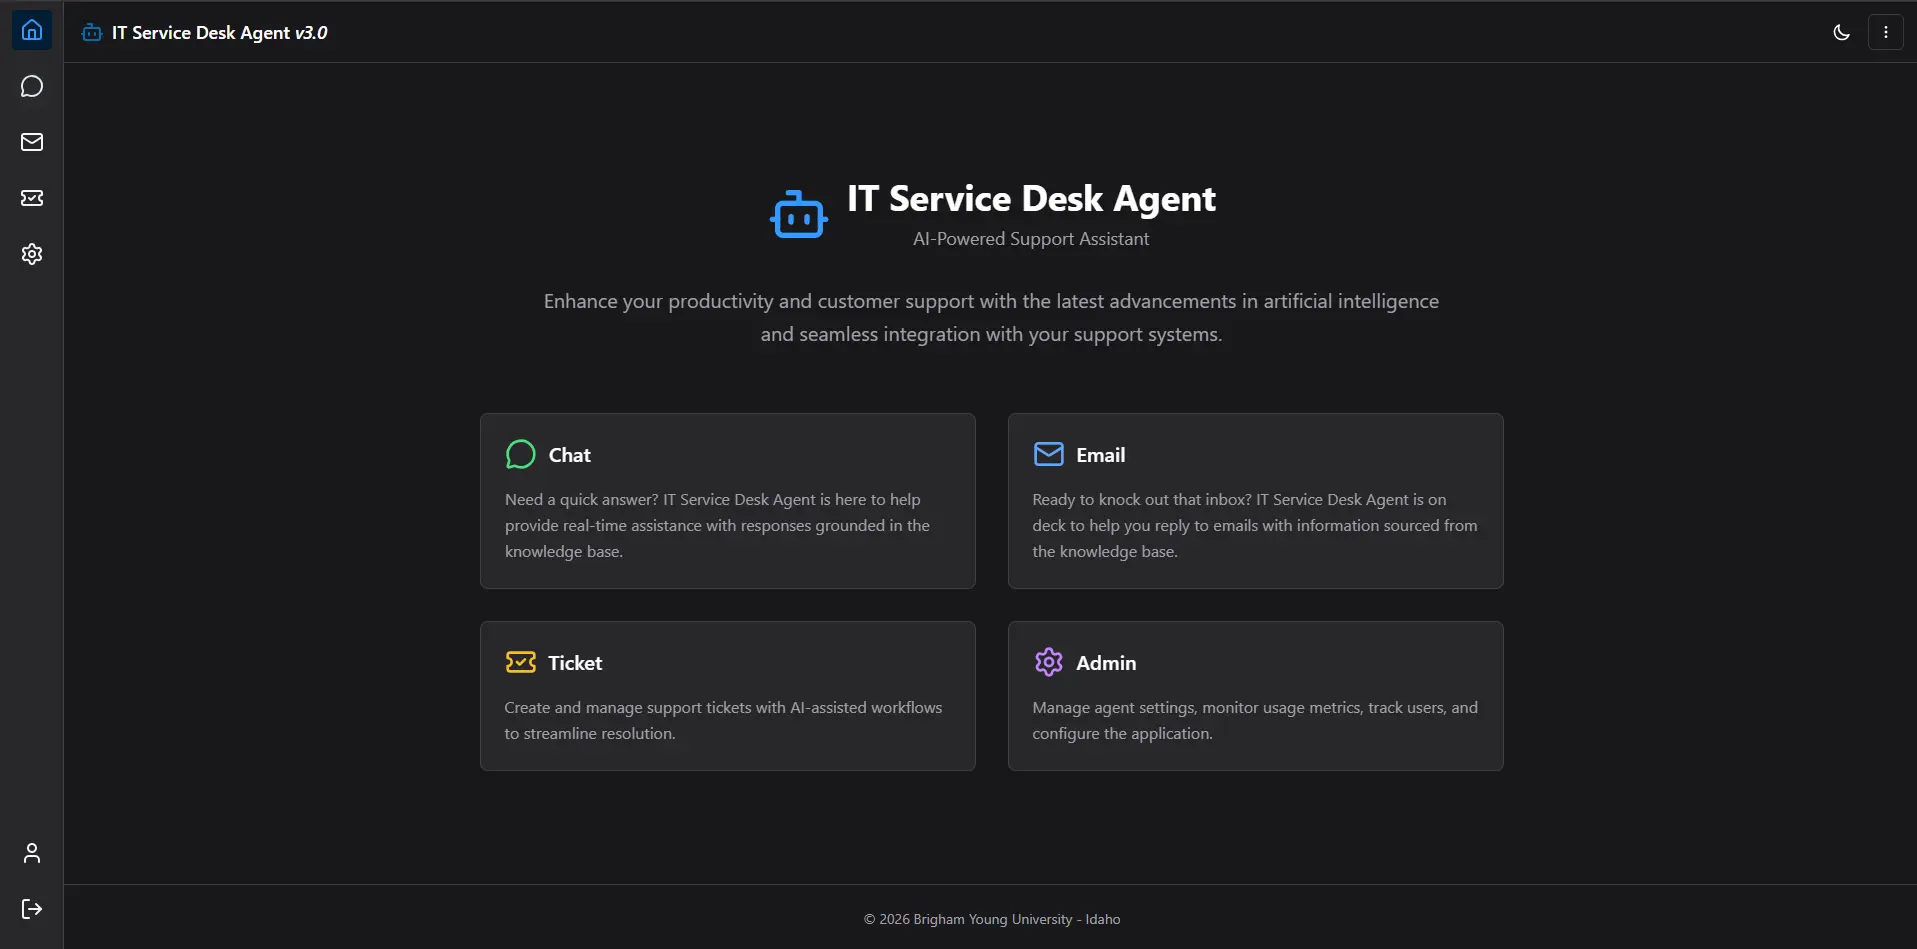This screenshot has height=949, width=1917.
Task: Click the blue envelope icon on the Email card
Action: (1048, 455)
